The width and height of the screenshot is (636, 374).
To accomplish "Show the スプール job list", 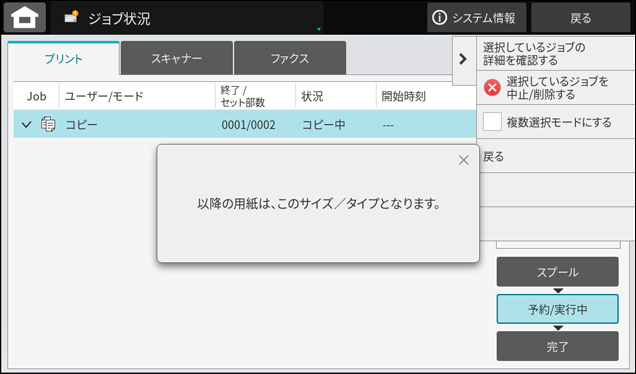I will click(x=557, y=272).
